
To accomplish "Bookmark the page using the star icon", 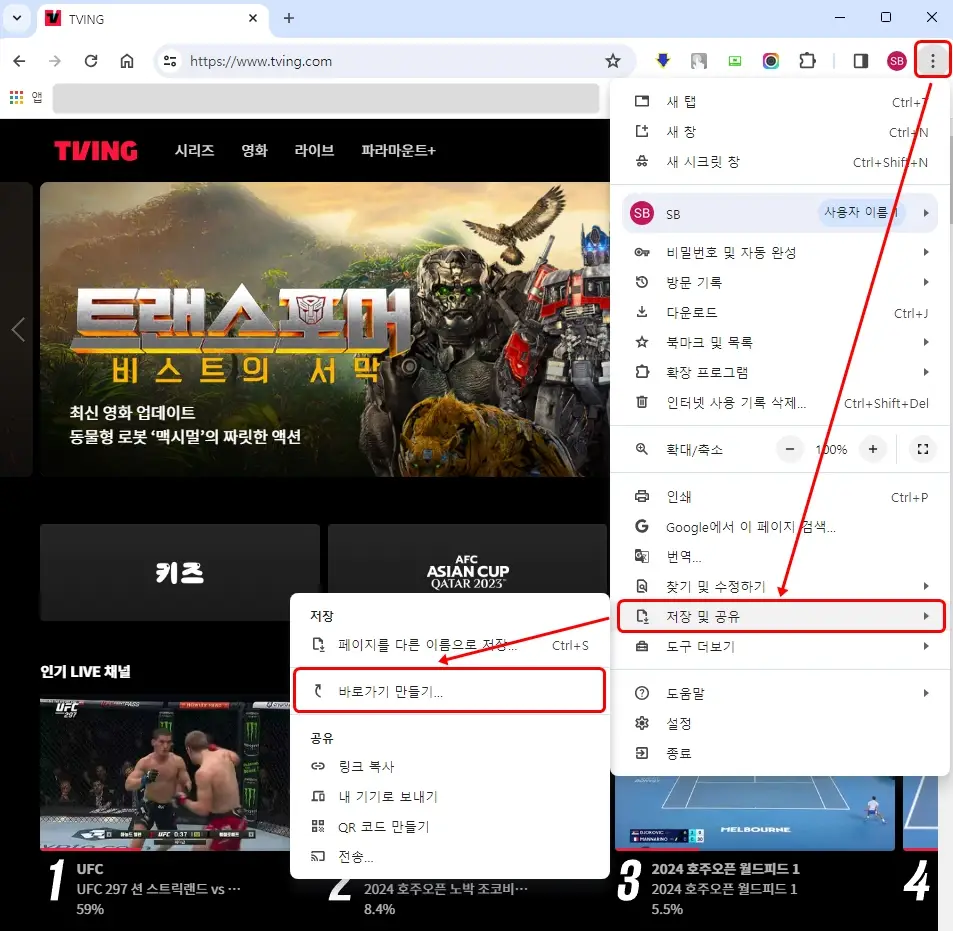I will (613, 60).
